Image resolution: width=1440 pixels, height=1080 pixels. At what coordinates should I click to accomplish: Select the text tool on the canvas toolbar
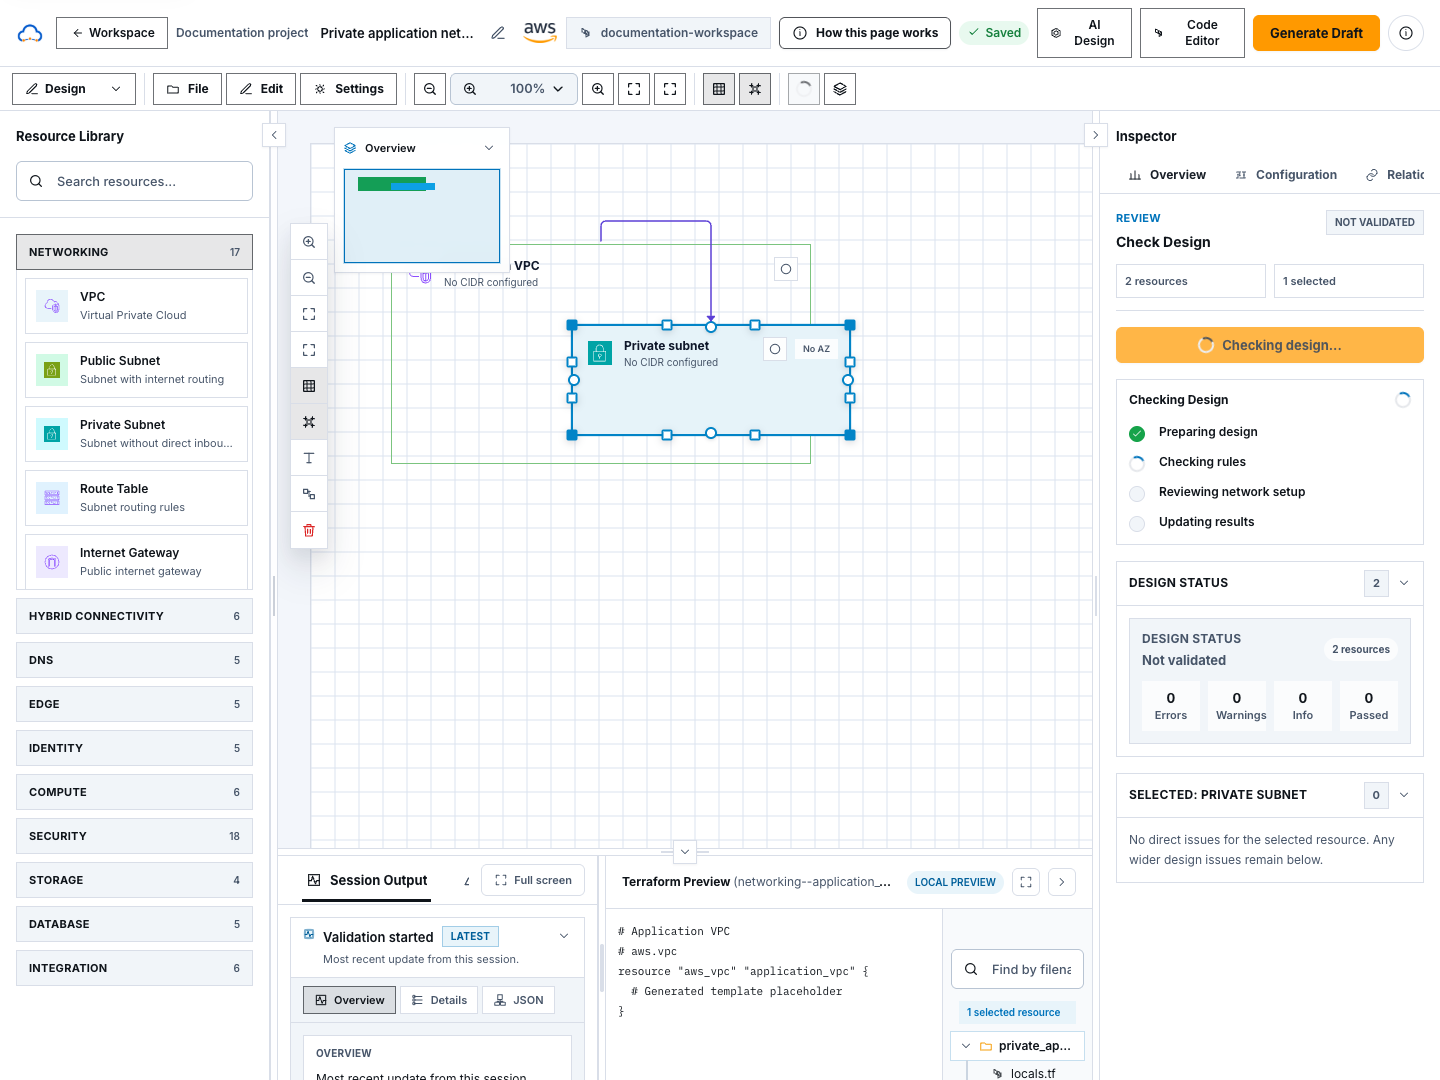[309, 458]
